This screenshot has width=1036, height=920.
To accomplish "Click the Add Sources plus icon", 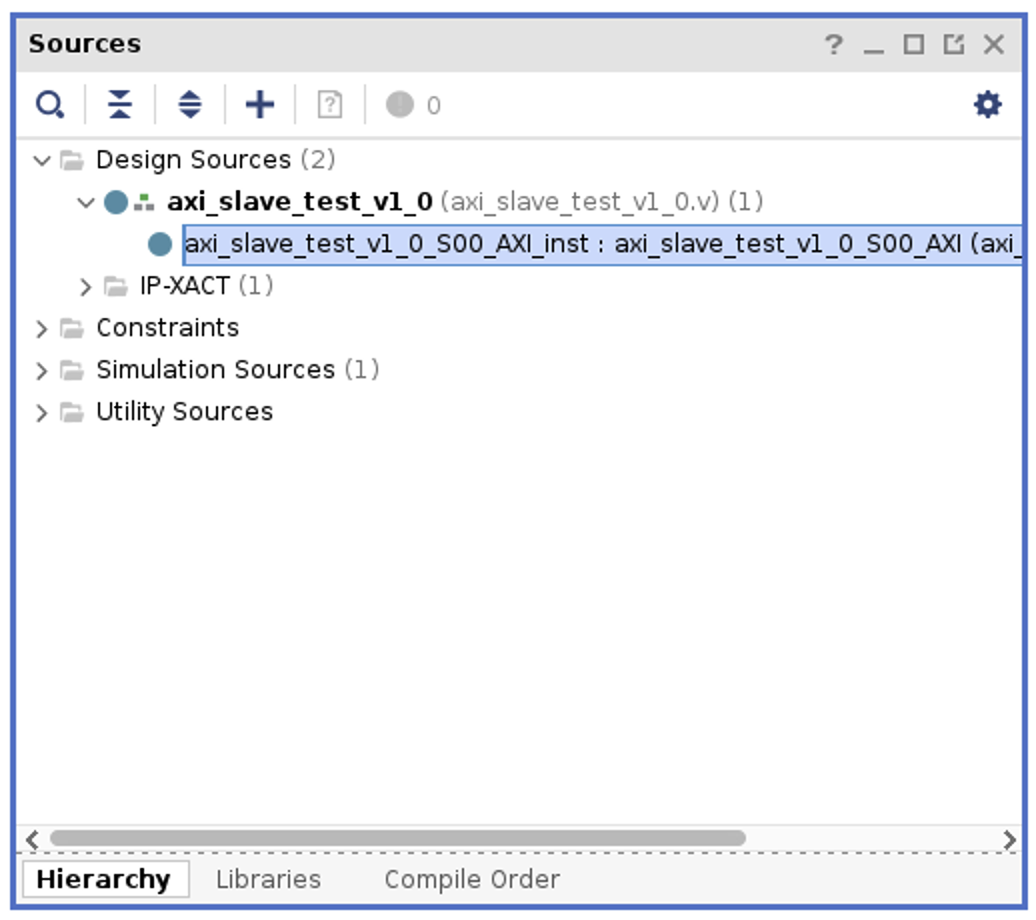I will (x=257, y=103).
